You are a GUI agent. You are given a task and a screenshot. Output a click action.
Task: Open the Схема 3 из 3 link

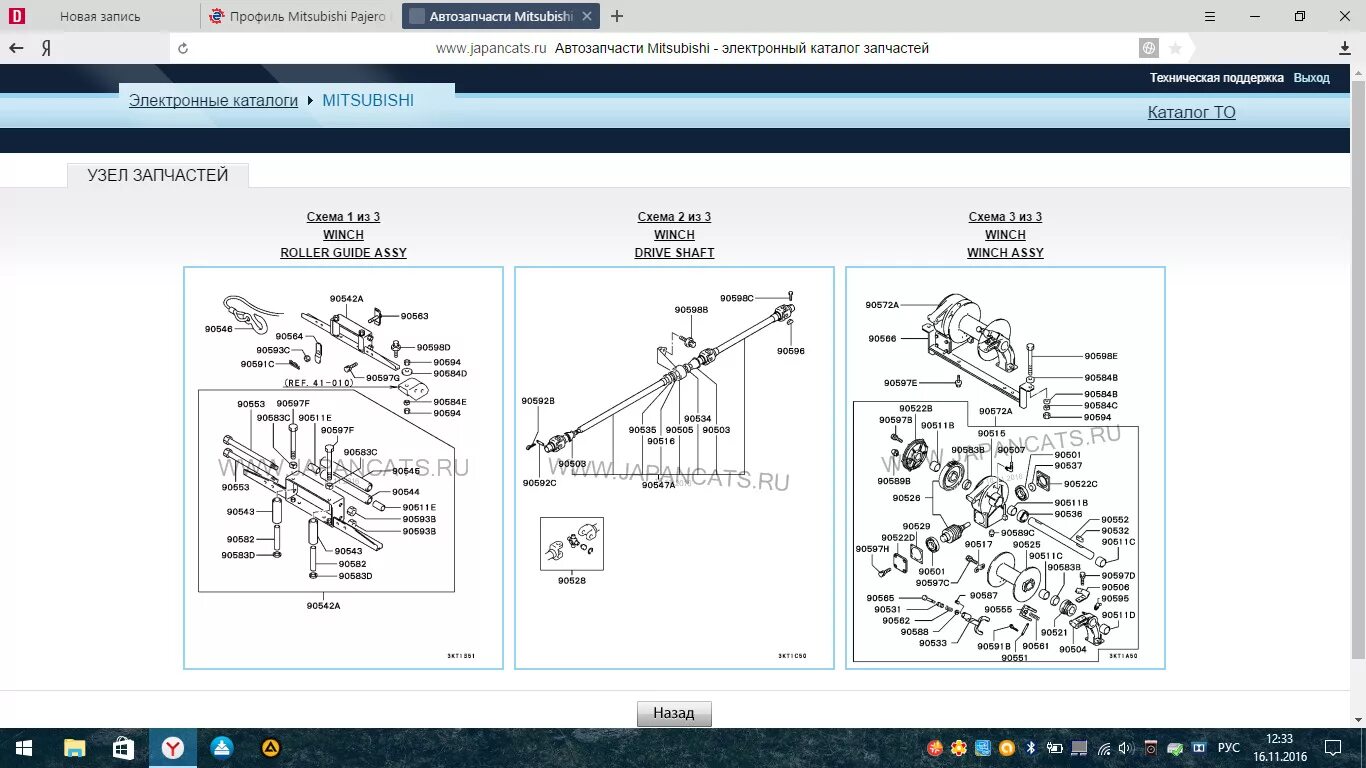[x=1005, y=217]
